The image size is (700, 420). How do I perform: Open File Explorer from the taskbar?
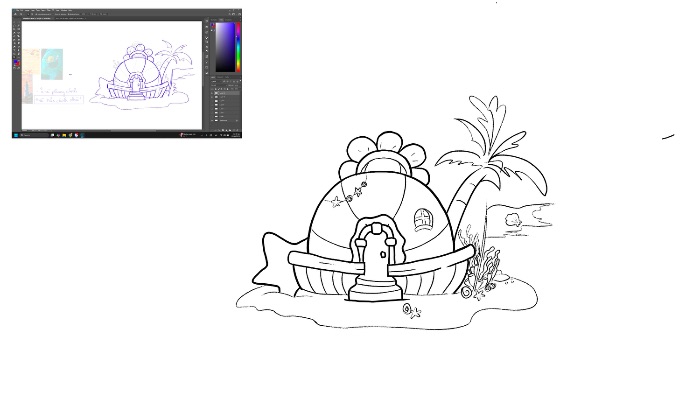(x=64, y=135)
